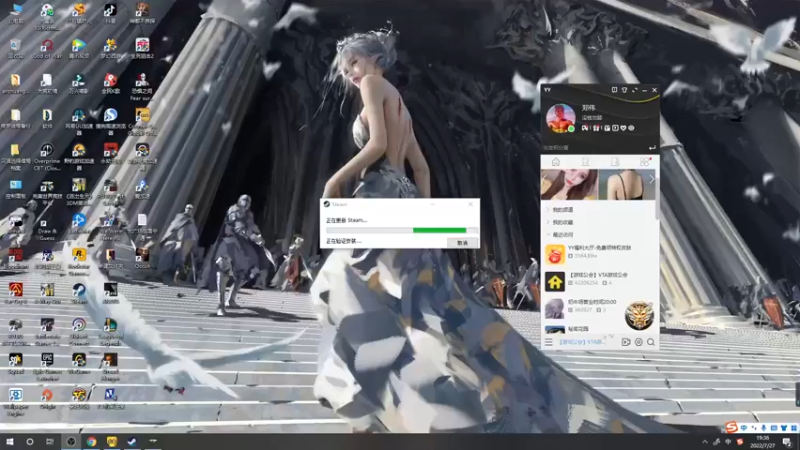The height and width of the screenshot is (450, 800).
Task: Open the Dread Hunger shortcut
Action: (110, 366)
